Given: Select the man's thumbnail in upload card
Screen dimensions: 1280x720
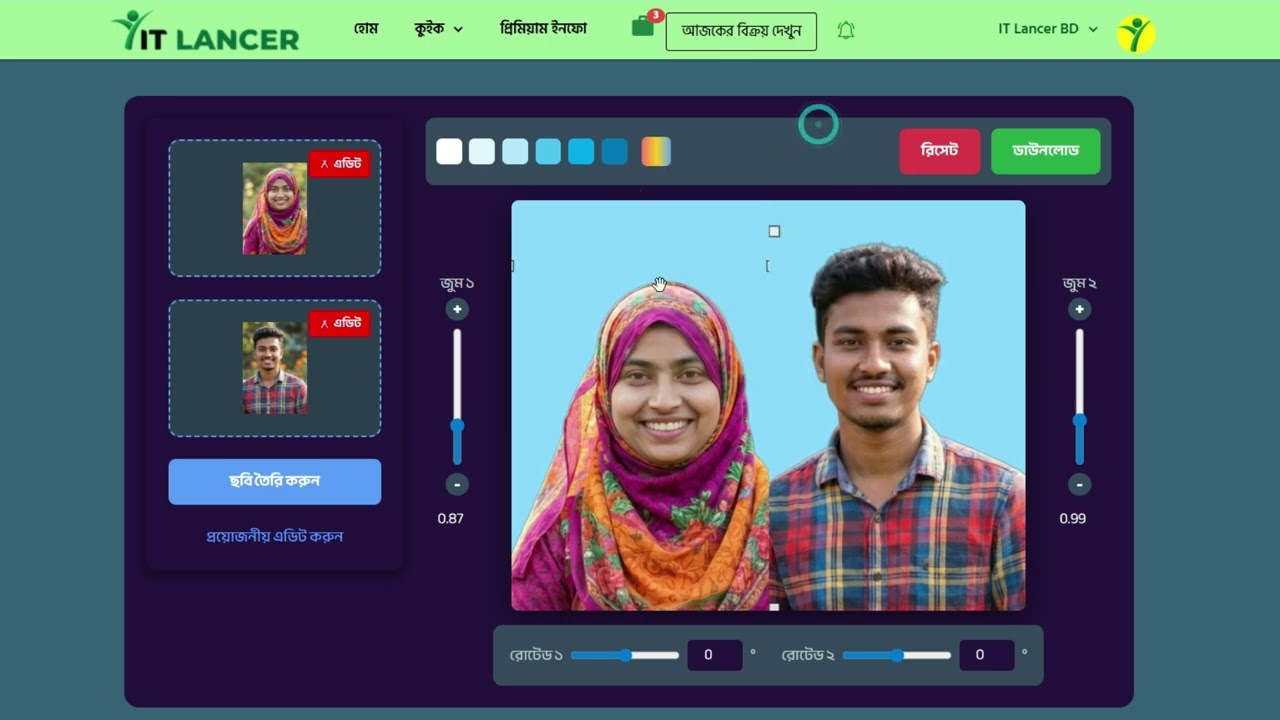Looking at the screenshot, I should click(275, 368).
